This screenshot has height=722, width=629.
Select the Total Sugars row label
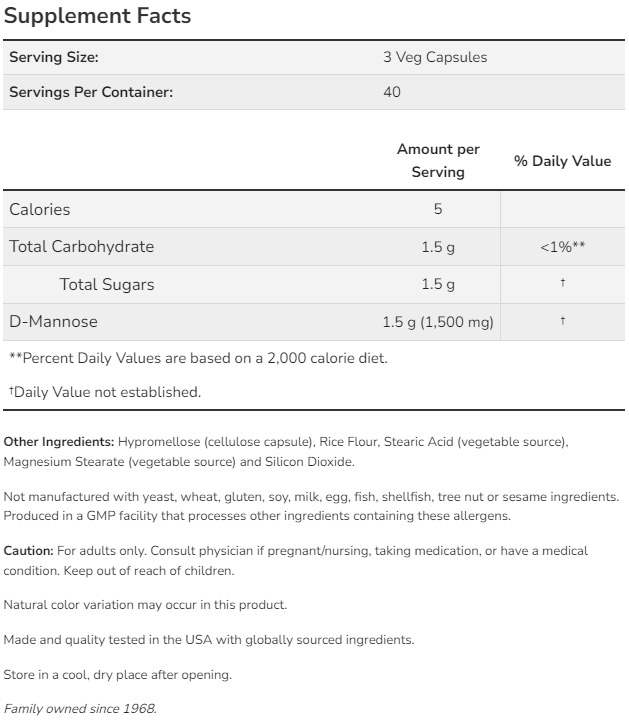click(x=107, y=284)
